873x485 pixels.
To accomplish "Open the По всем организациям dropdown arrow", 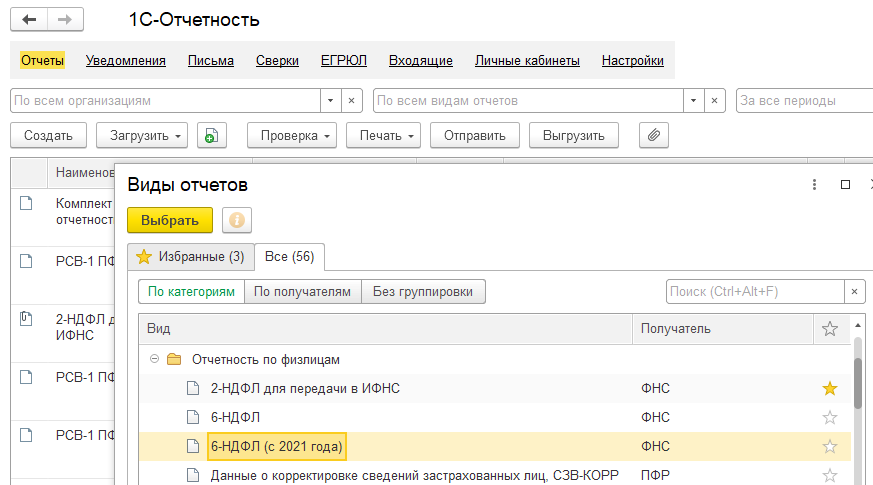I will tap(330, 101).
